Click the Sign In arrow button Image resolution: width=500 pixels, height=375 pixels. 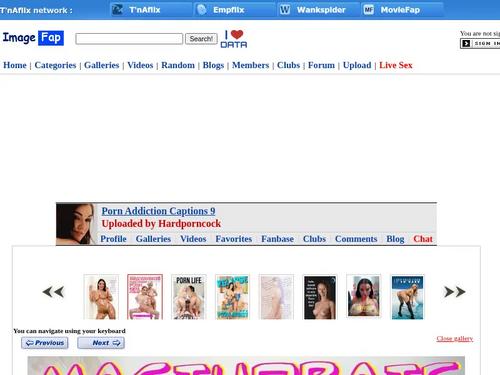point(466,43)
